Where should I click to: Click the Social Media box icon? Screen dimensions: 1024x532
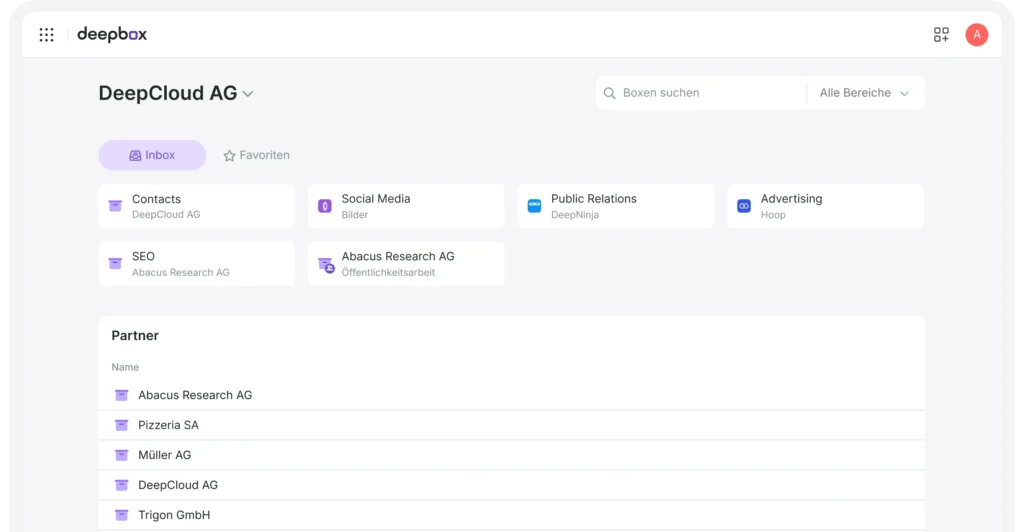pyautogui.click(x=325, y=206)
